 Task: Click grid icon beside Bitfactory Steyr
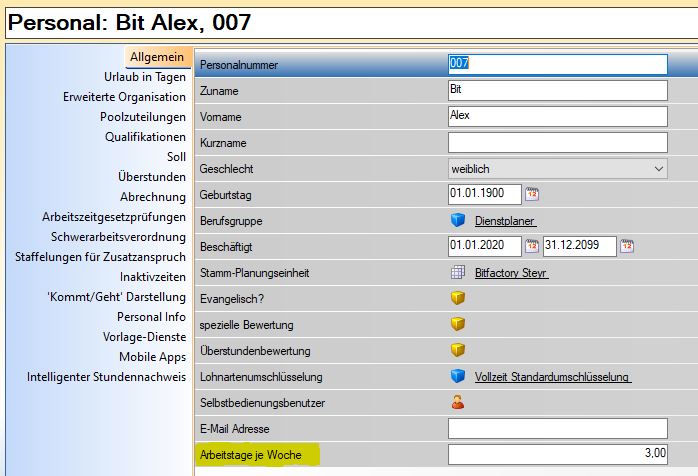click(x=458, y=272)
